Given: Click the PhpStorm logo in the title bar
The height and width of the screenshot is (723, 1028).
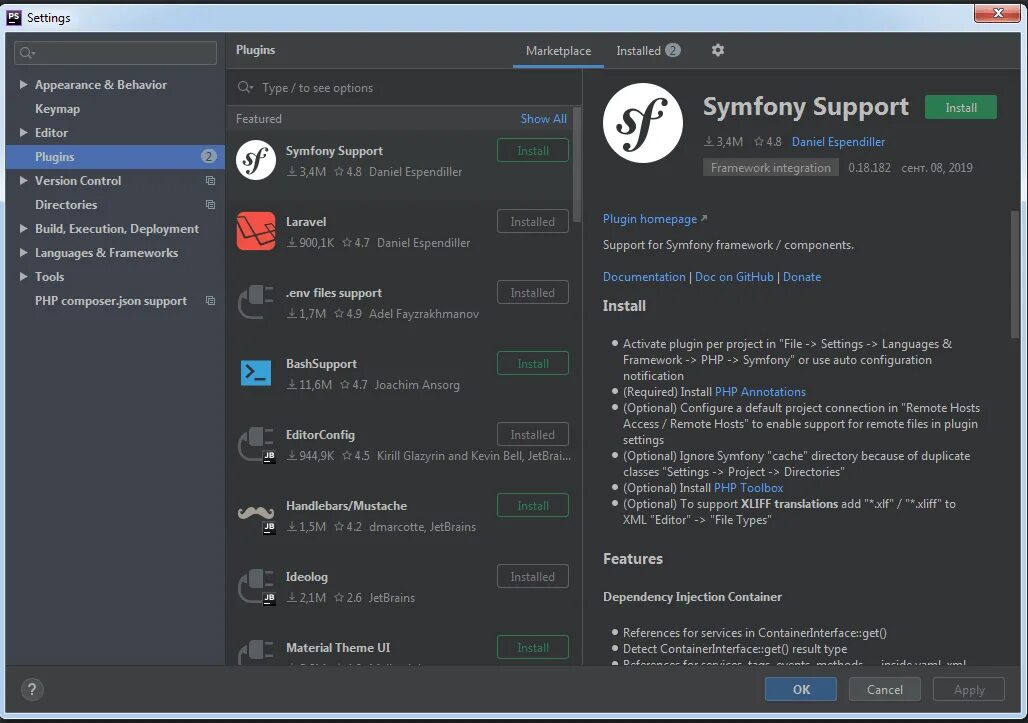Looking at the screenshot, I should pyautogui.click(x=14, y=18).
